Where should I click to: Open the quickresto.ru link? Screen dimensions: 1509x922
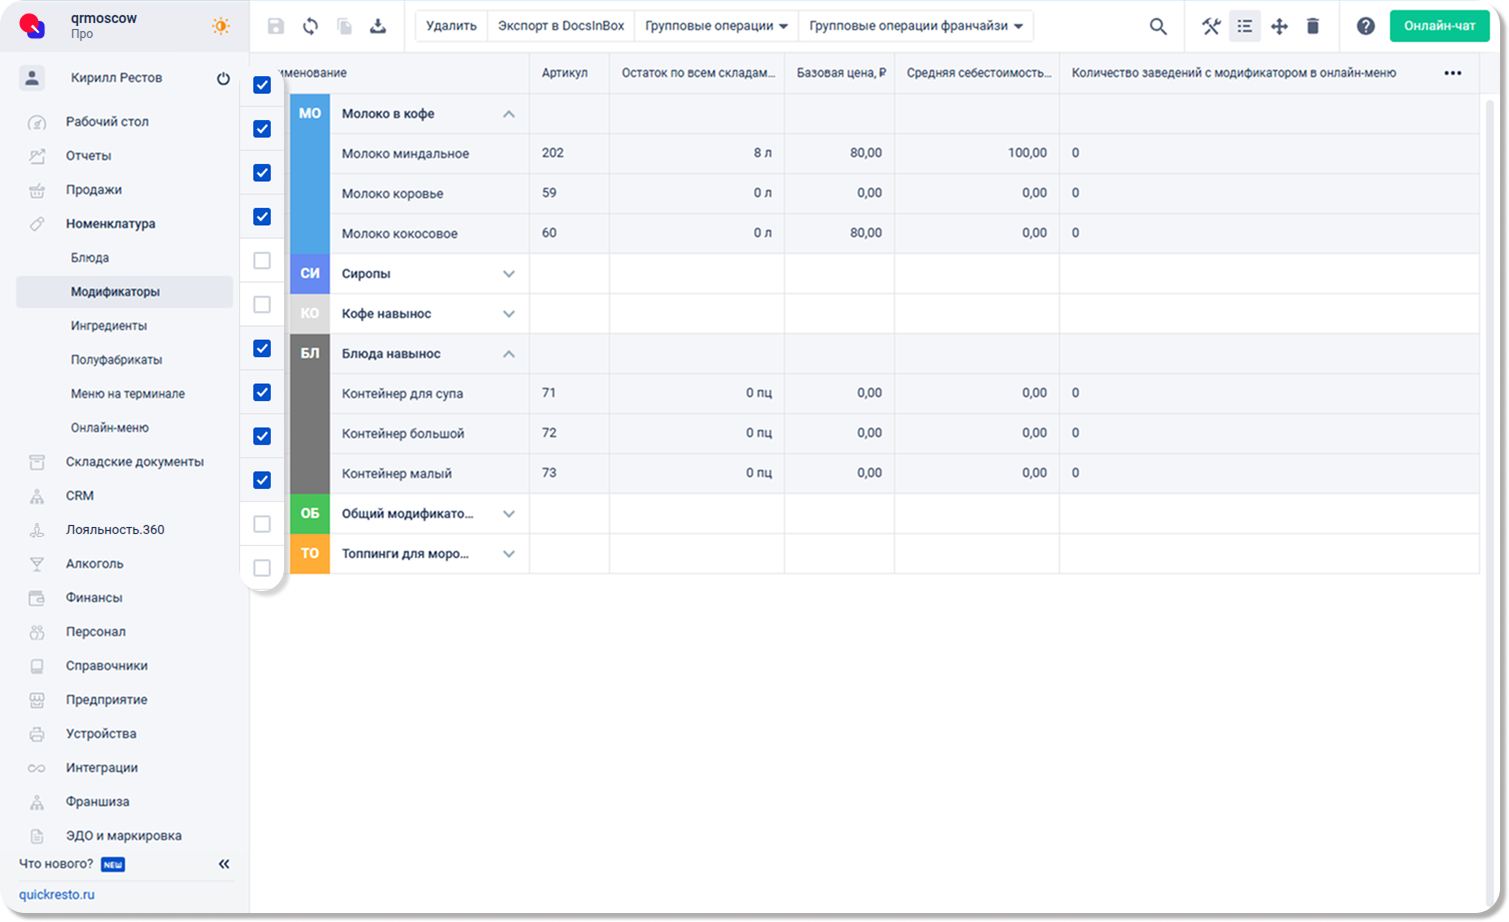click(57, 895)
